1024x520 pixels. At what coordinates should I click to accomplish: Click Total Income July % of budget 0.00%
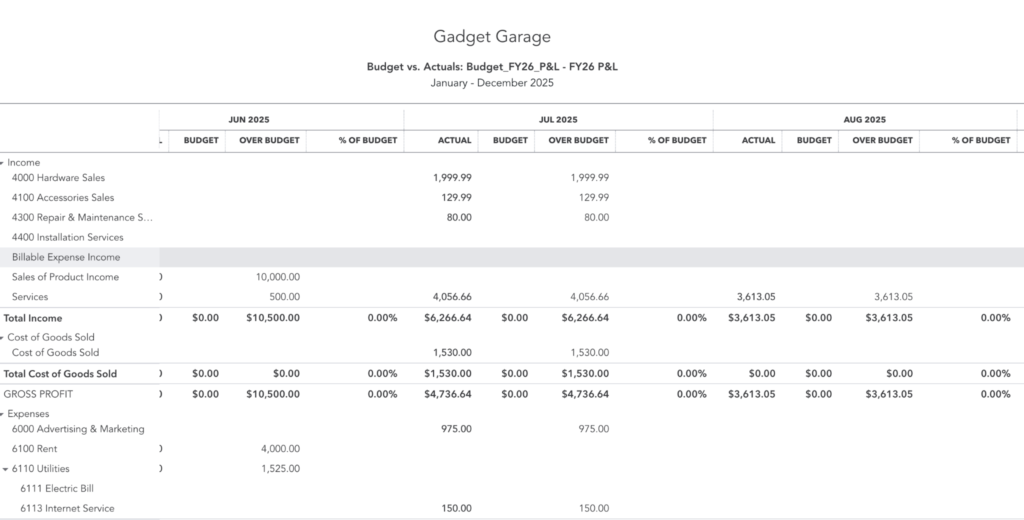[x=692, y=318]
